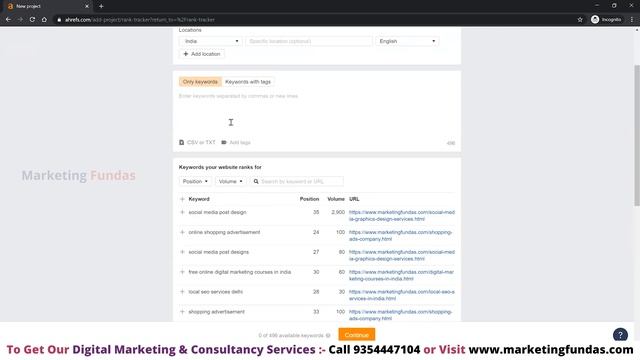This screenshot has width=640, height=360.
Task: Click the browser forward arrow
Action: [20, 20]
